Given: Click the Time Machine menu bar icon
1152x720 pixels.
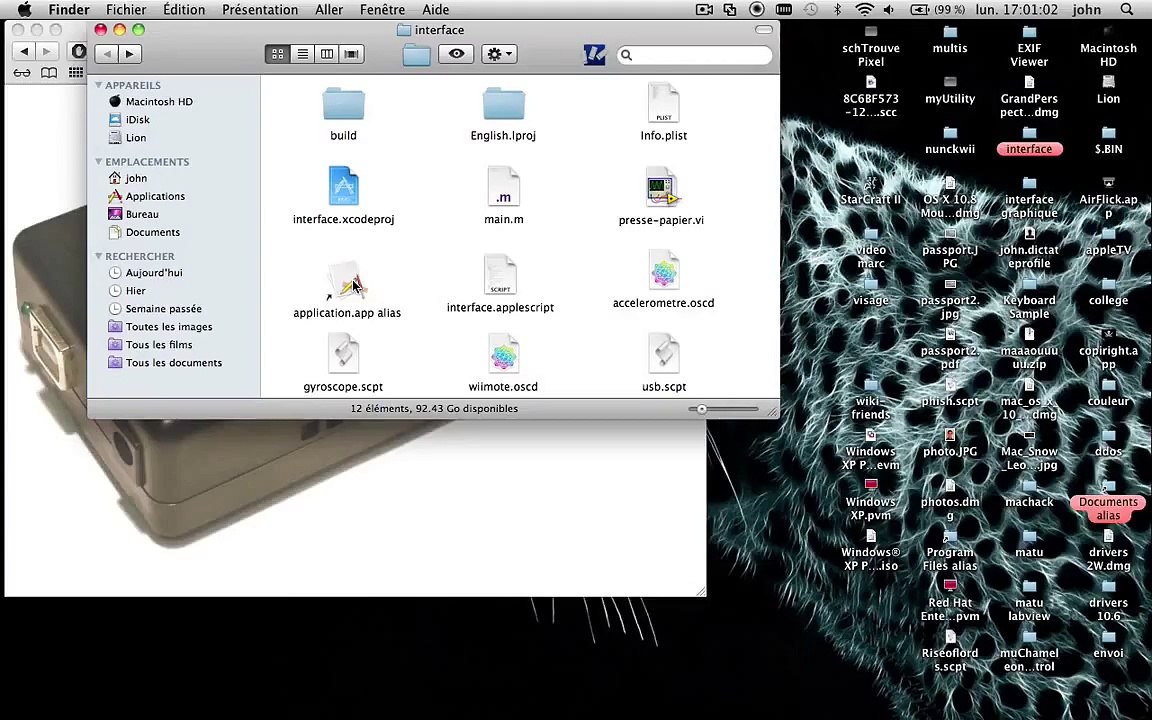Looking at the screenshot, I should [810, 10].
